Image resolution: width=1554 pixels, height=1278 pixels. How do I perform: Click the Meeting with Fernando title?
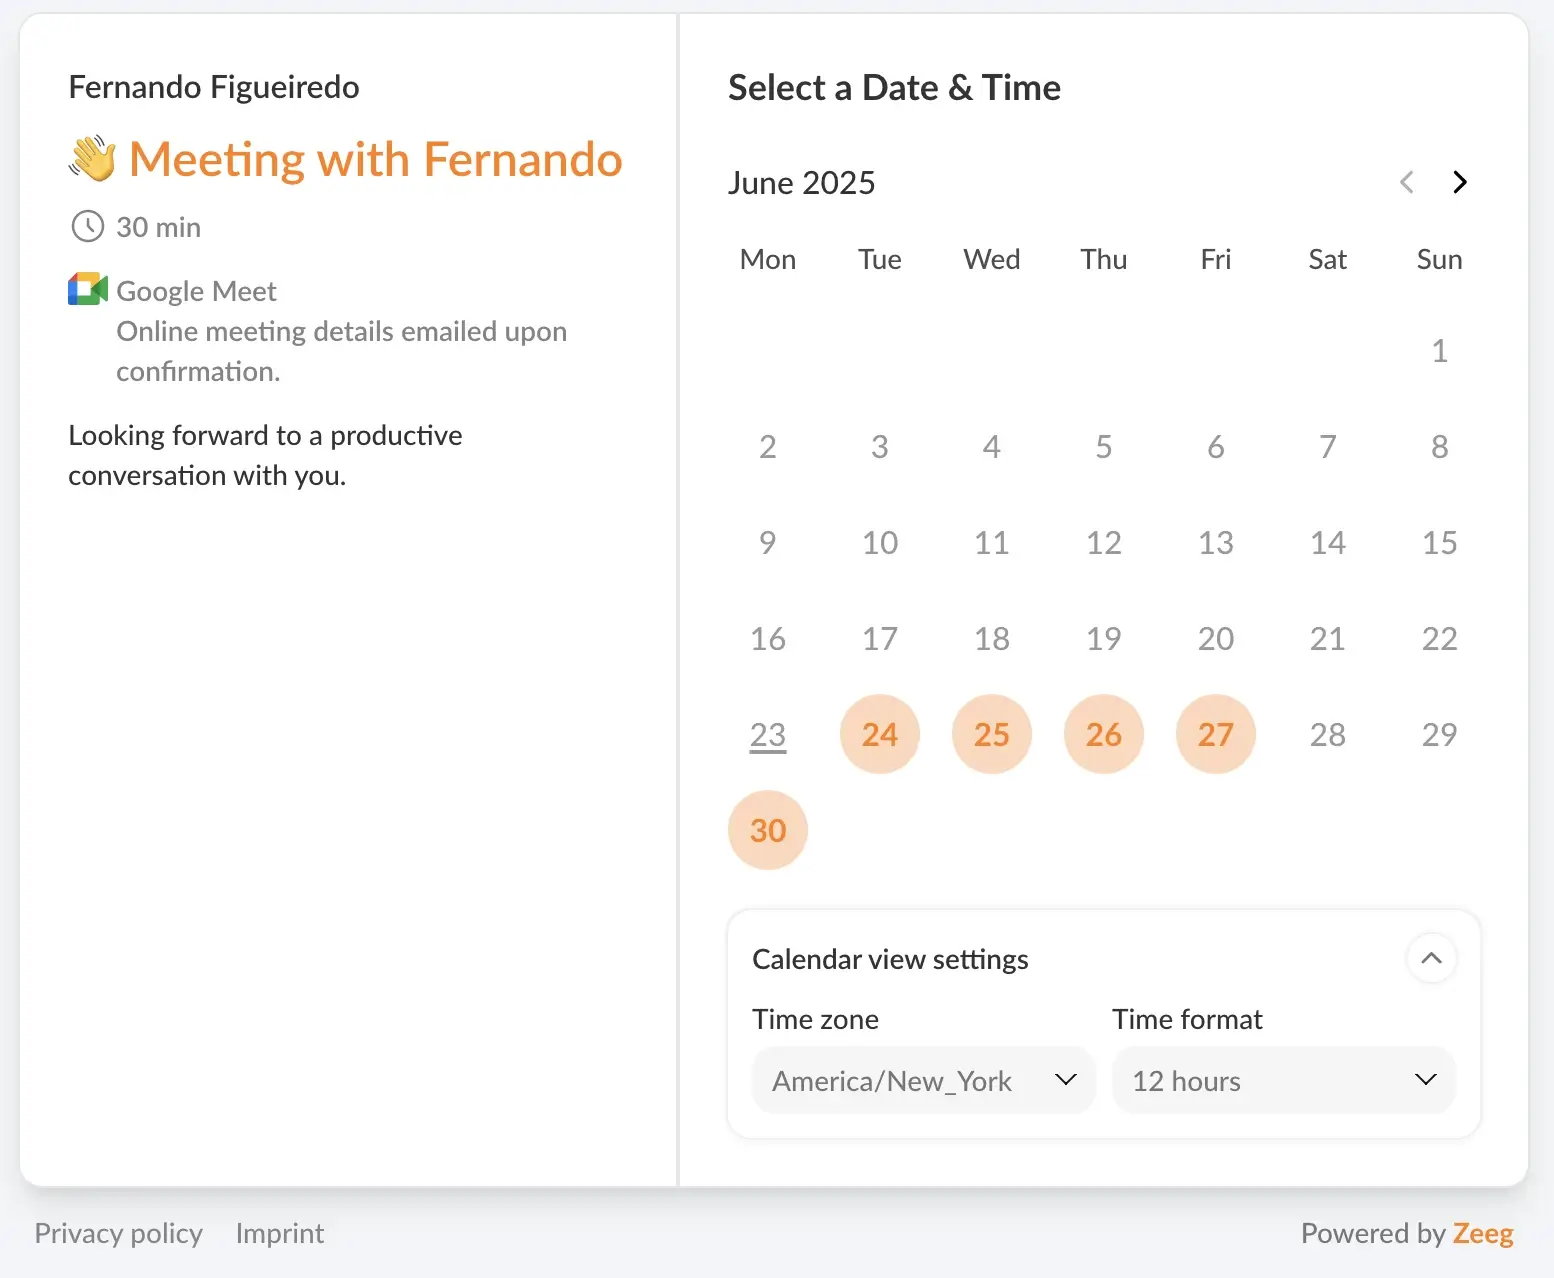[x=375, y=159]
